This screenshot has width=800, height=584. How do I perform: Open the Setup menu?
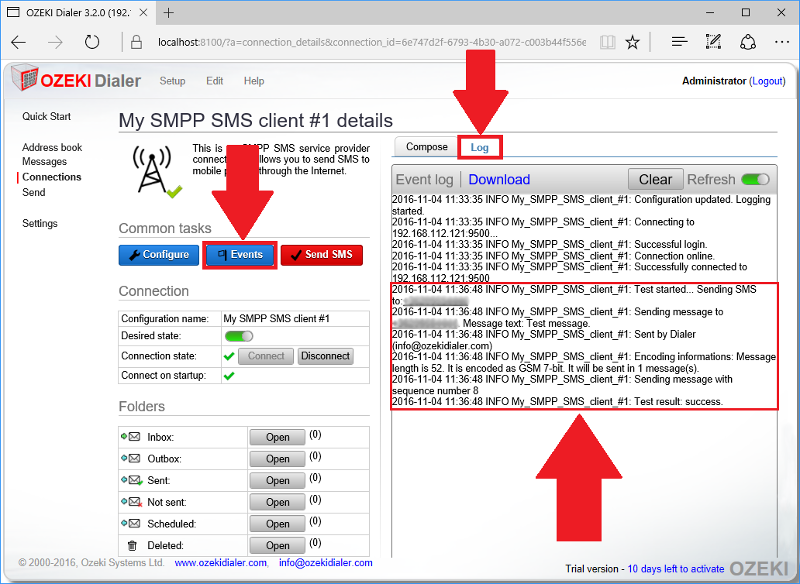point(172,81)
